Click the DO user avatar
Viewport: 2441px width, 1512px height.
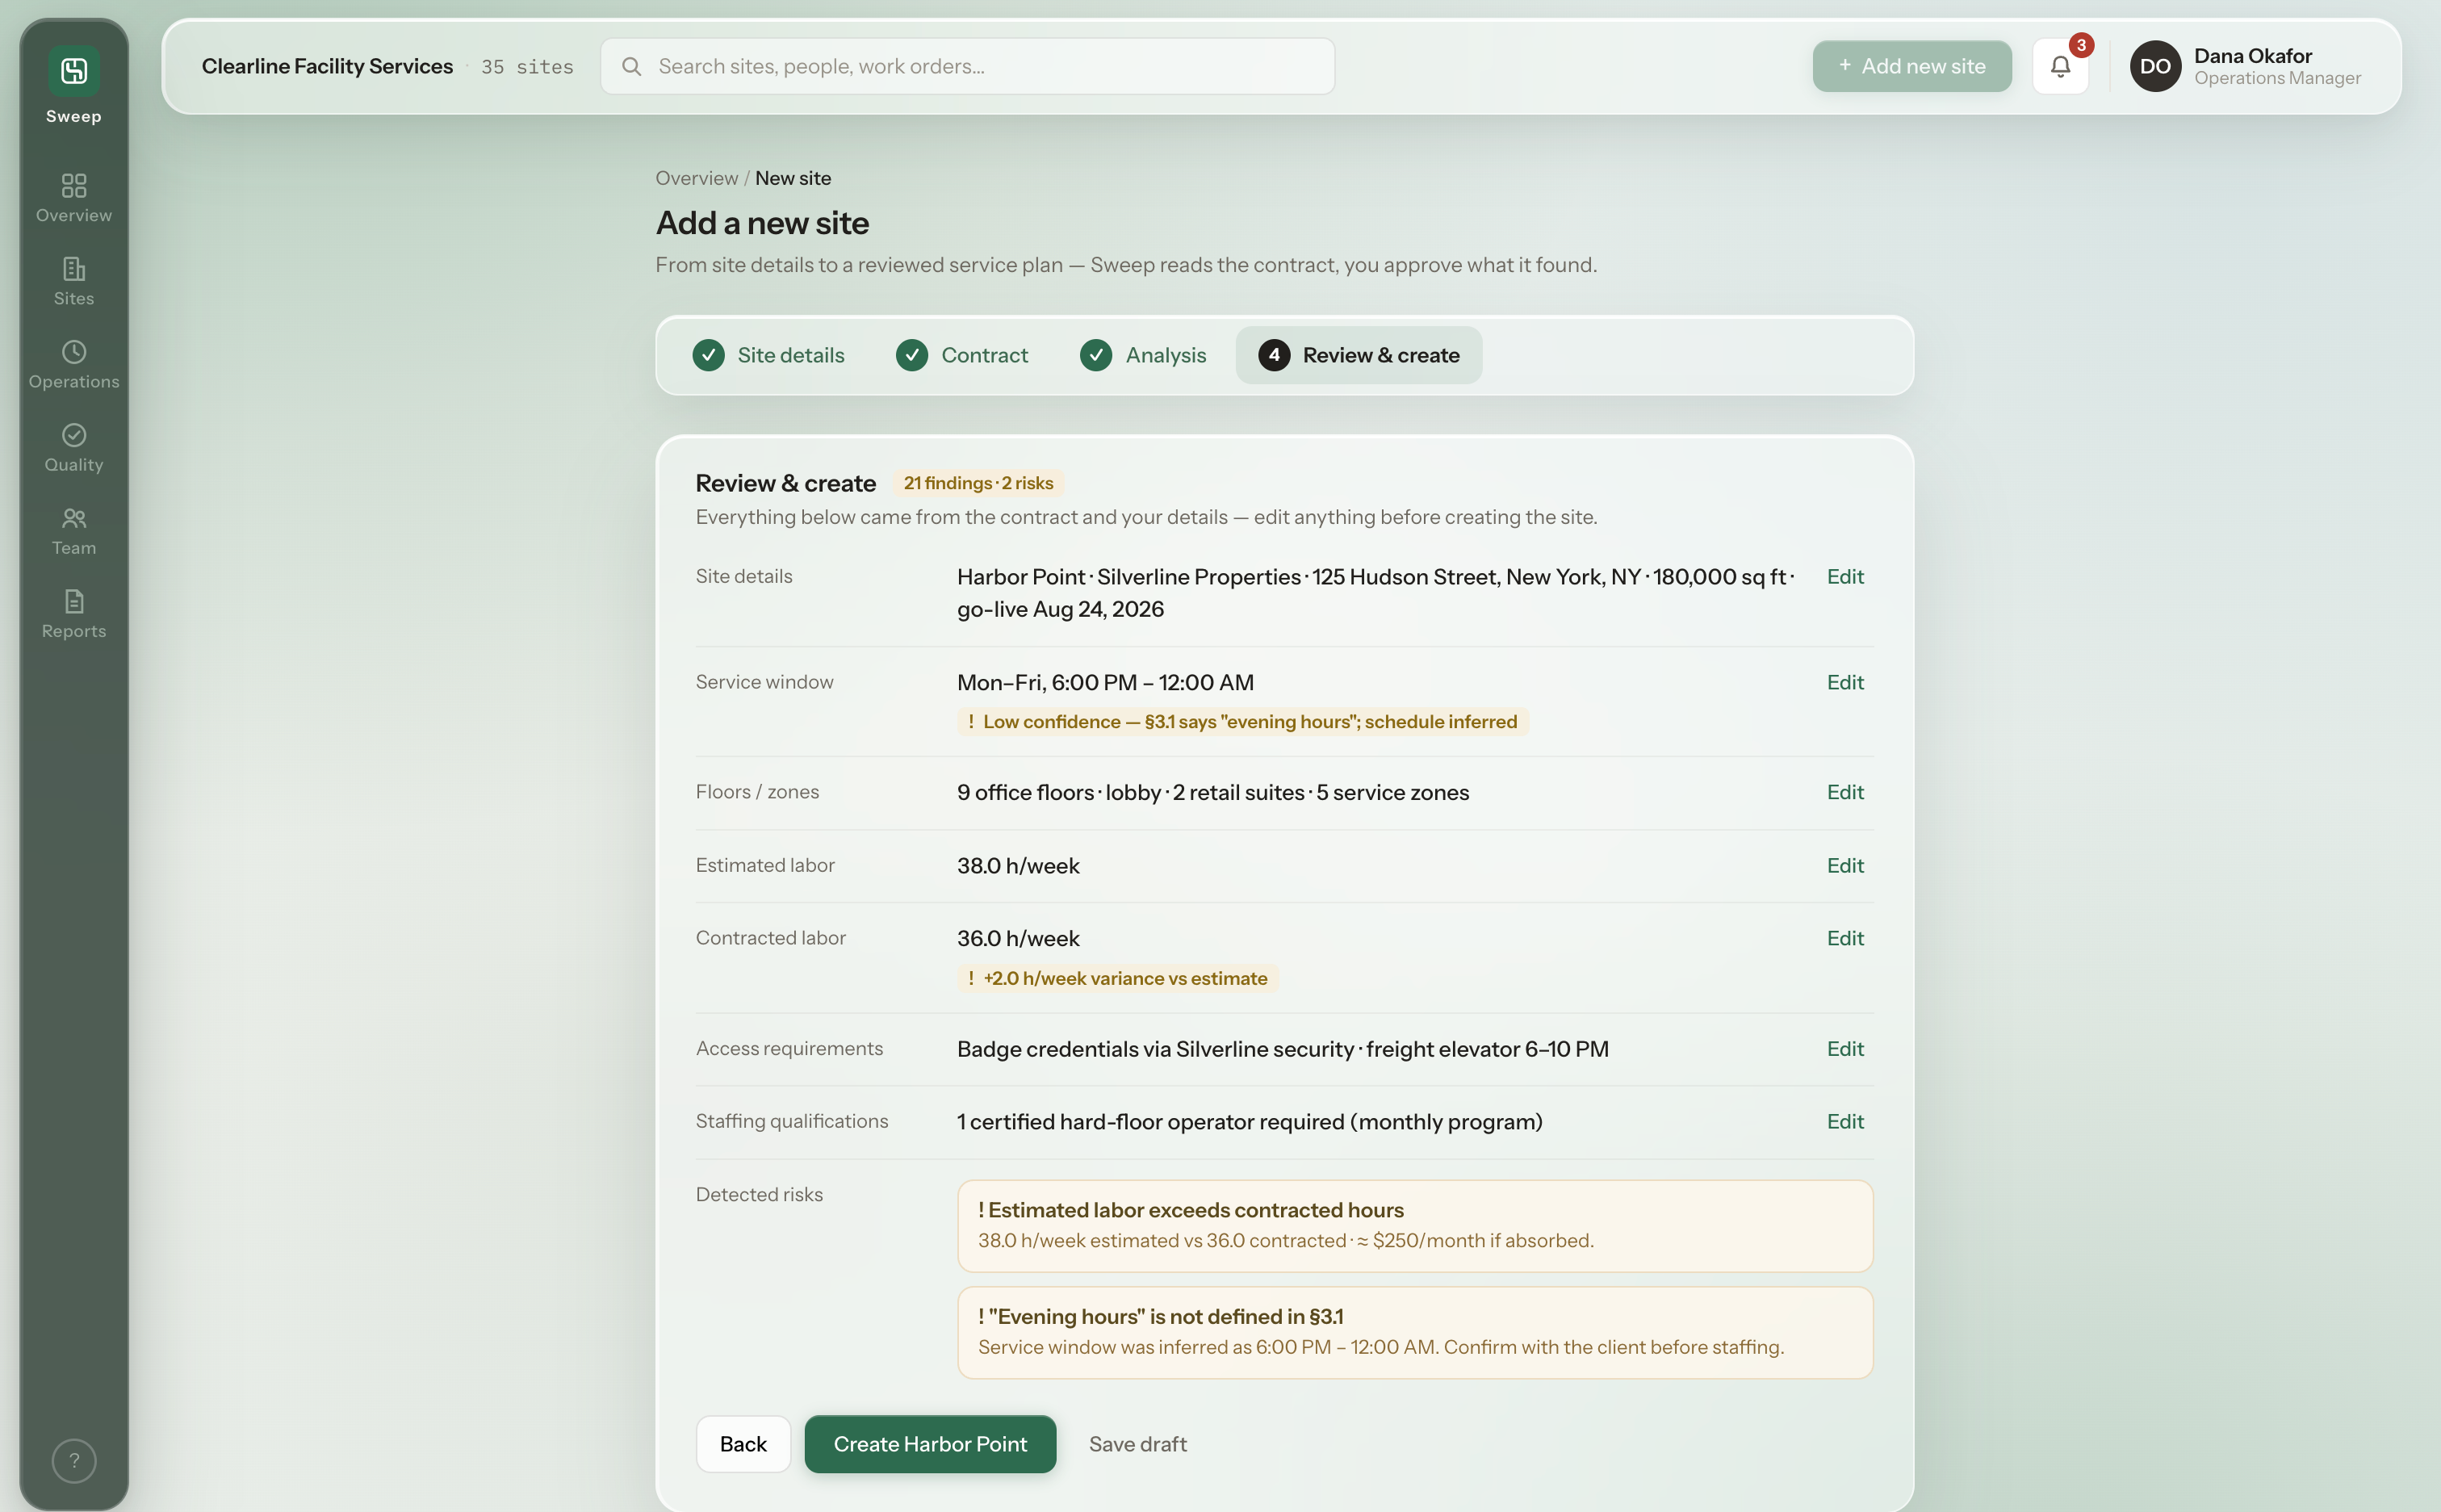(x=2155, y=66)
